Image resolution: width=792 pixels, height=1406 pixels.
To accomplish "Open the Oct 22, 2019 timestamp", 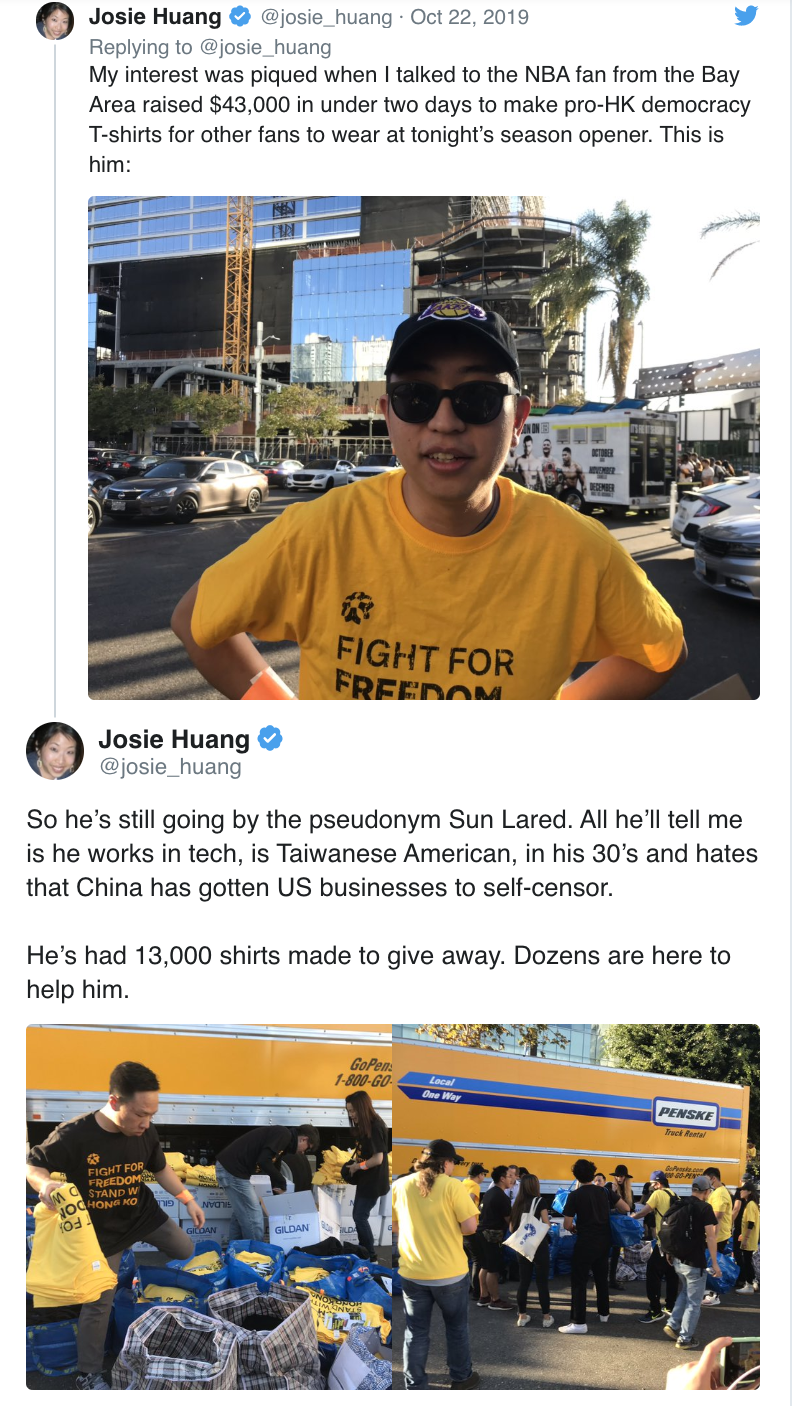I will click(x=470, y=17).
